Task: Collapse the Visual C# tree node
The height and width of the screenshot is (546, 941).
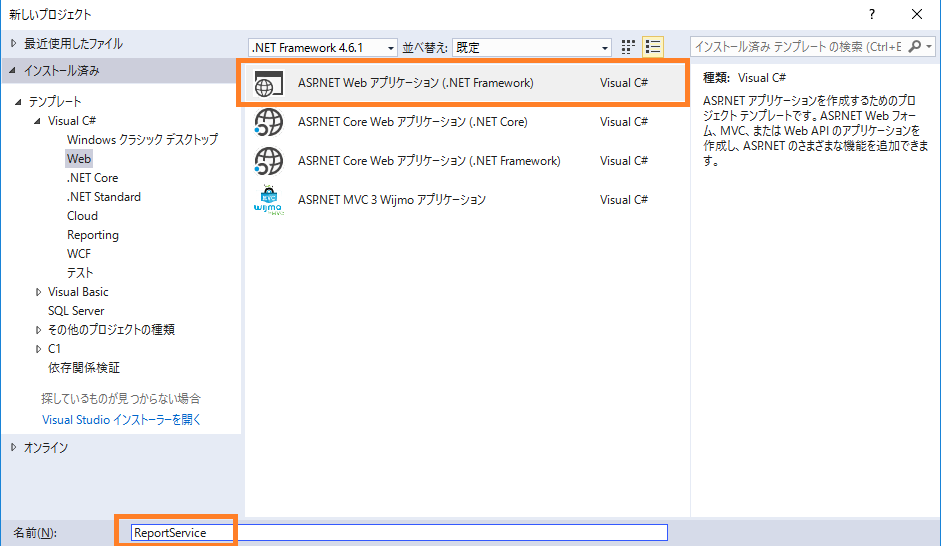Action: 37,121
